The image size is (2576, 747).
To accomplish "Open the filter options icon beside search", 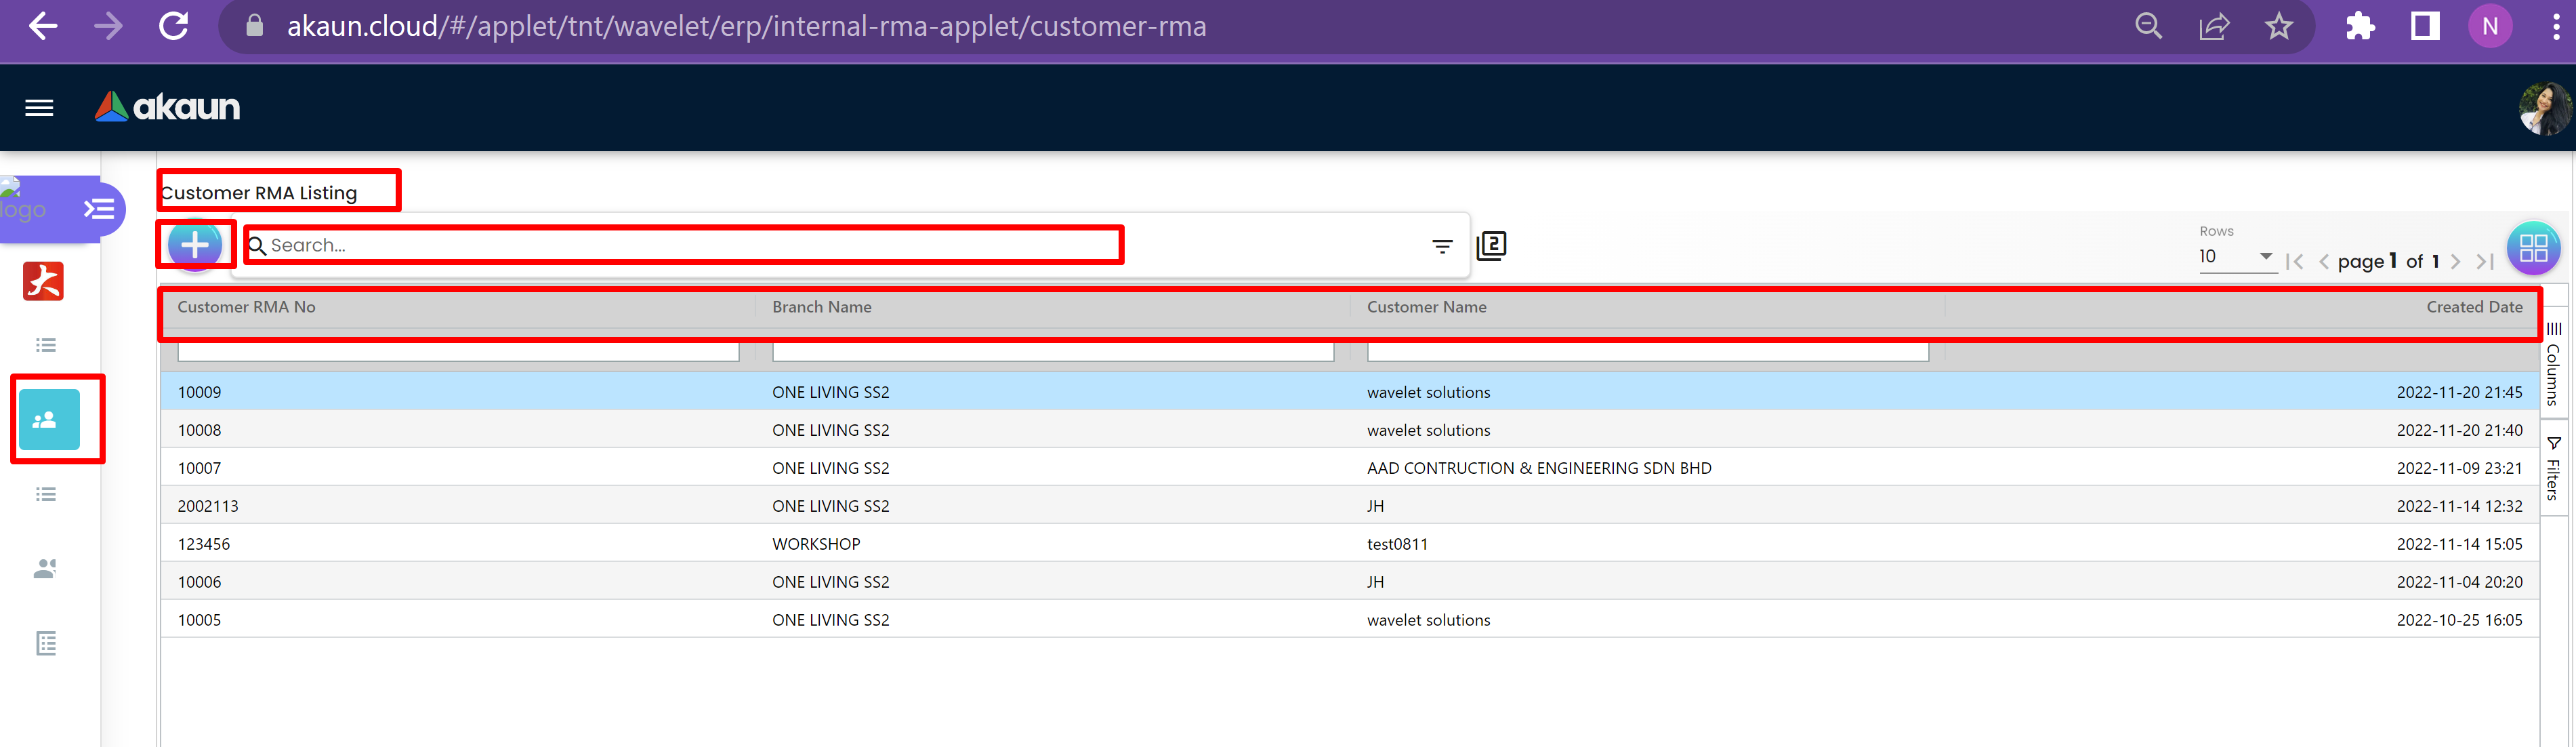I will pos(1441,246).
